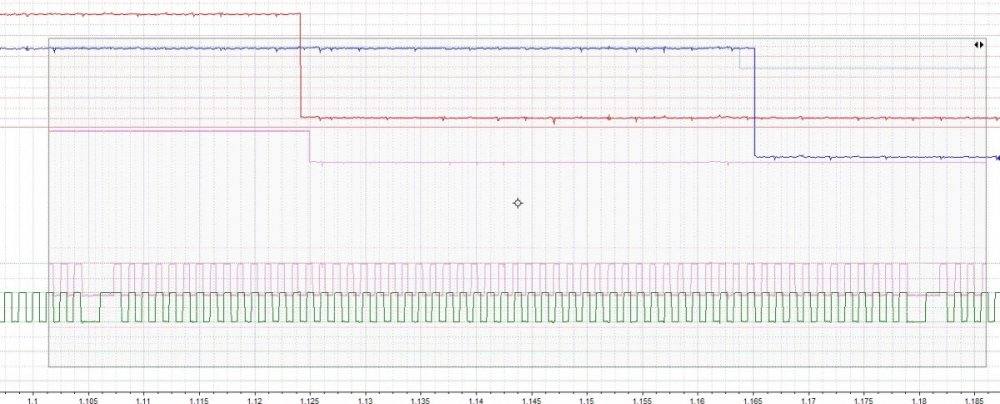Select the red trace falling edge near 1.124
This screenshot has height=404, width=1000.
[x=300, y=65]
